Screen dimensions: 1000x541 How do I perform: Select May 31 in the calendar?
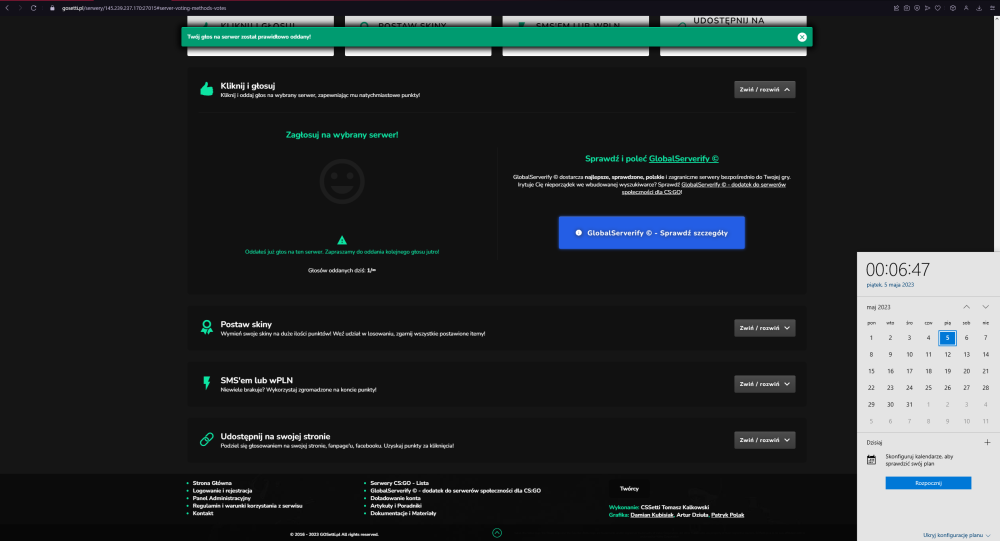[909, 404]
